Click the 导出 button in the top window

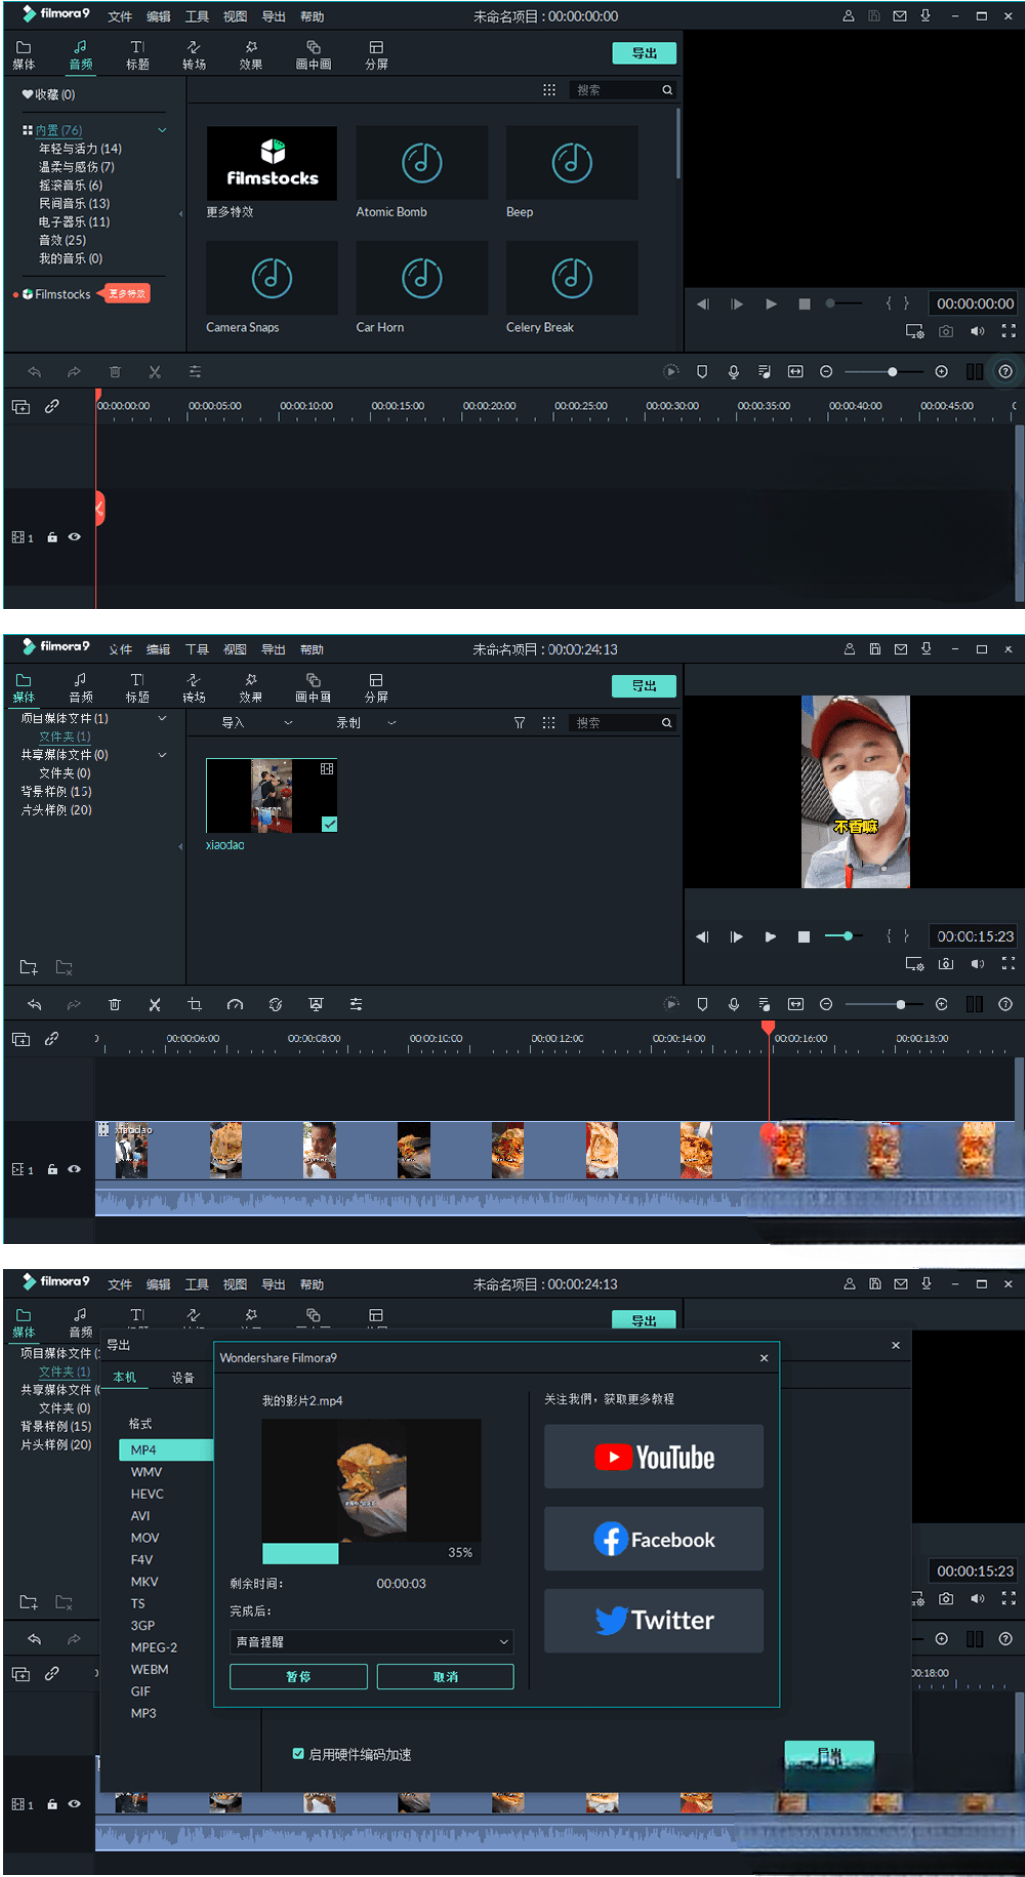point(644,53)
